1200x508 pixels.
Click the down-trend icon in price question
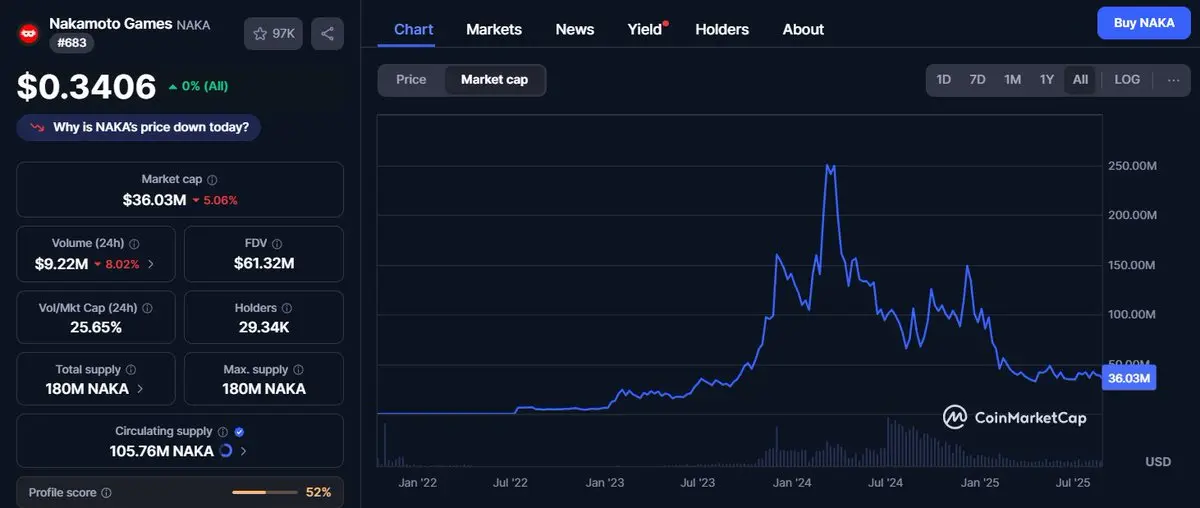click(x=38, y=128)
